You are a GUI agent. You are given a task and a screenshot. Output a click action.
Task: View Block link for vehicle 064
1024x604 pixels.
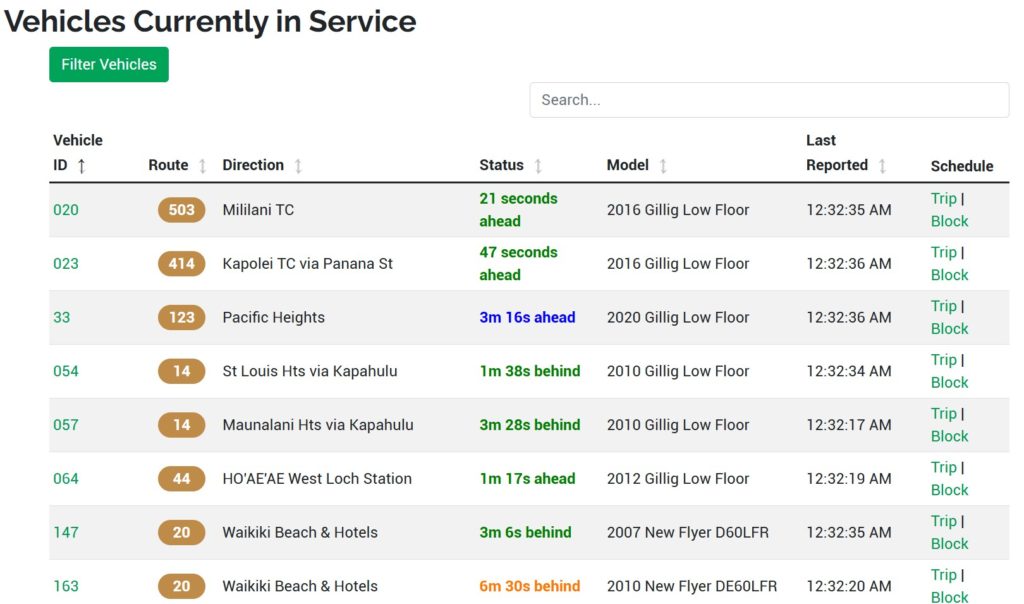[949, 490]
